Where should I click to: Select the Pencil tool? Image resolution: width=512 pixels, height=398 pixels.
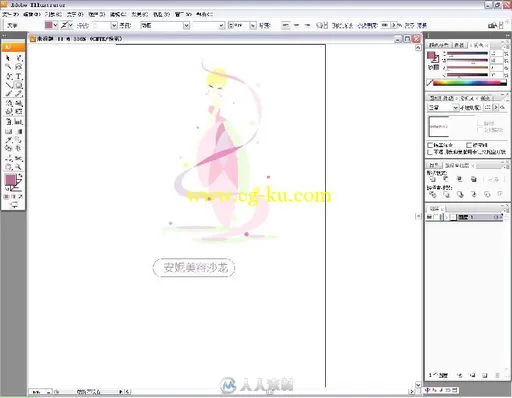point(19,94)
